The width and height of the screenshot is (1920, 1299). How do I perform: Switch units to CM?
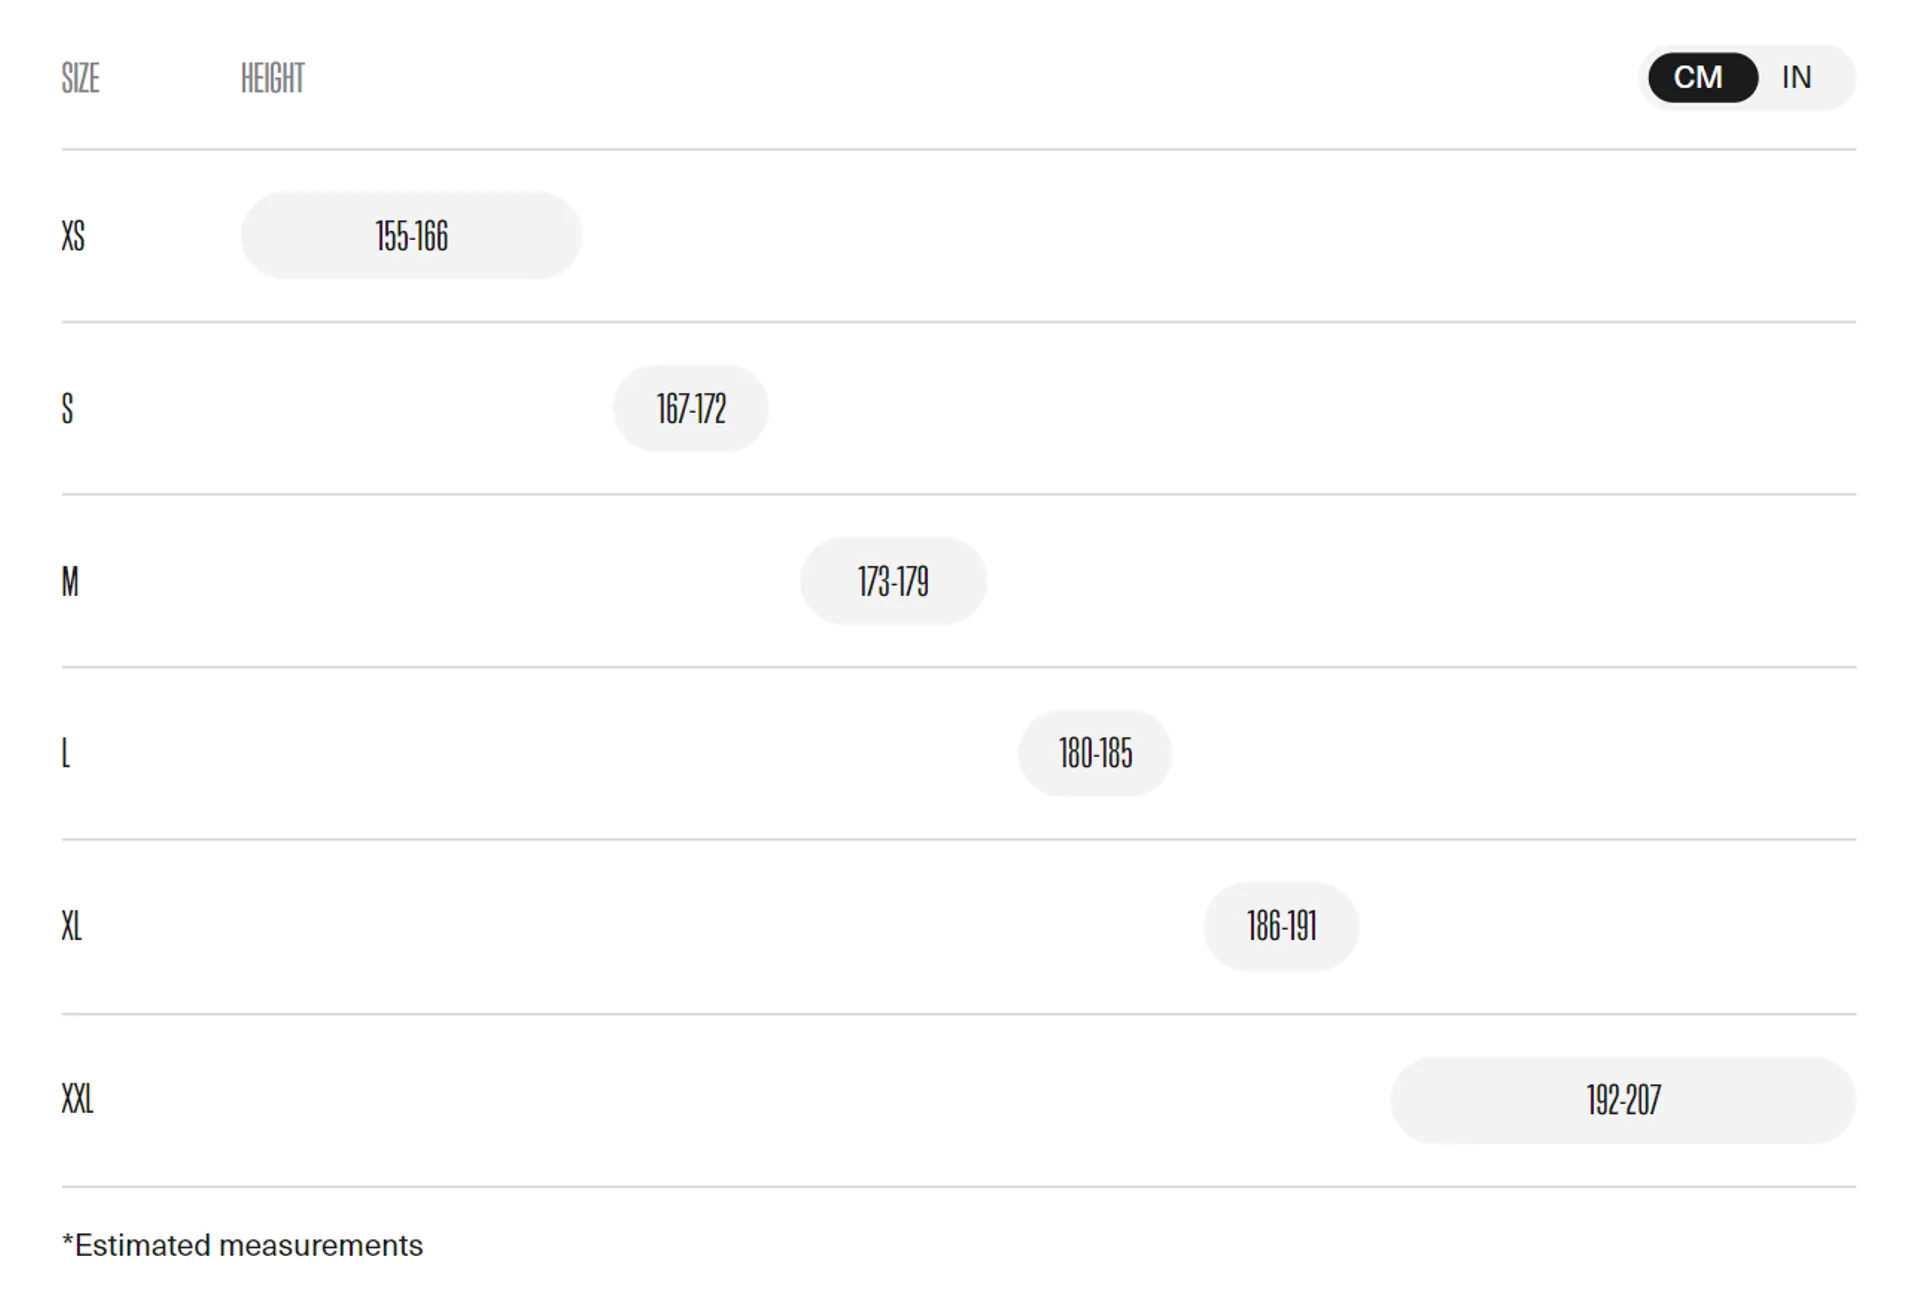1701,78
